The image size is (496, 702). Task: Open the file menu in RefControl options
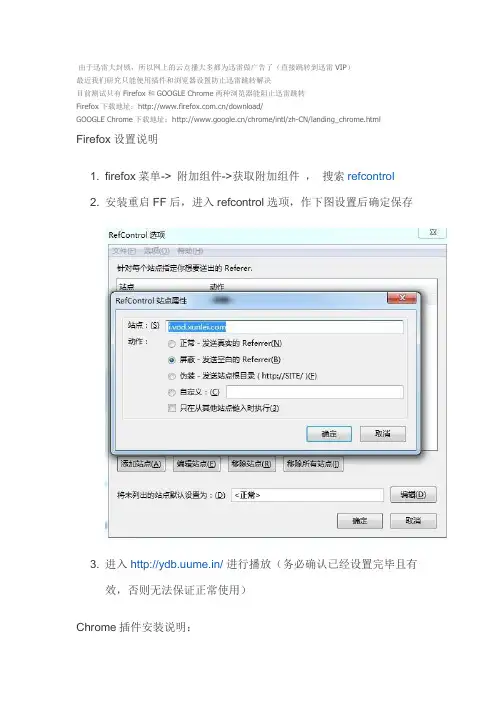(123, 251)
